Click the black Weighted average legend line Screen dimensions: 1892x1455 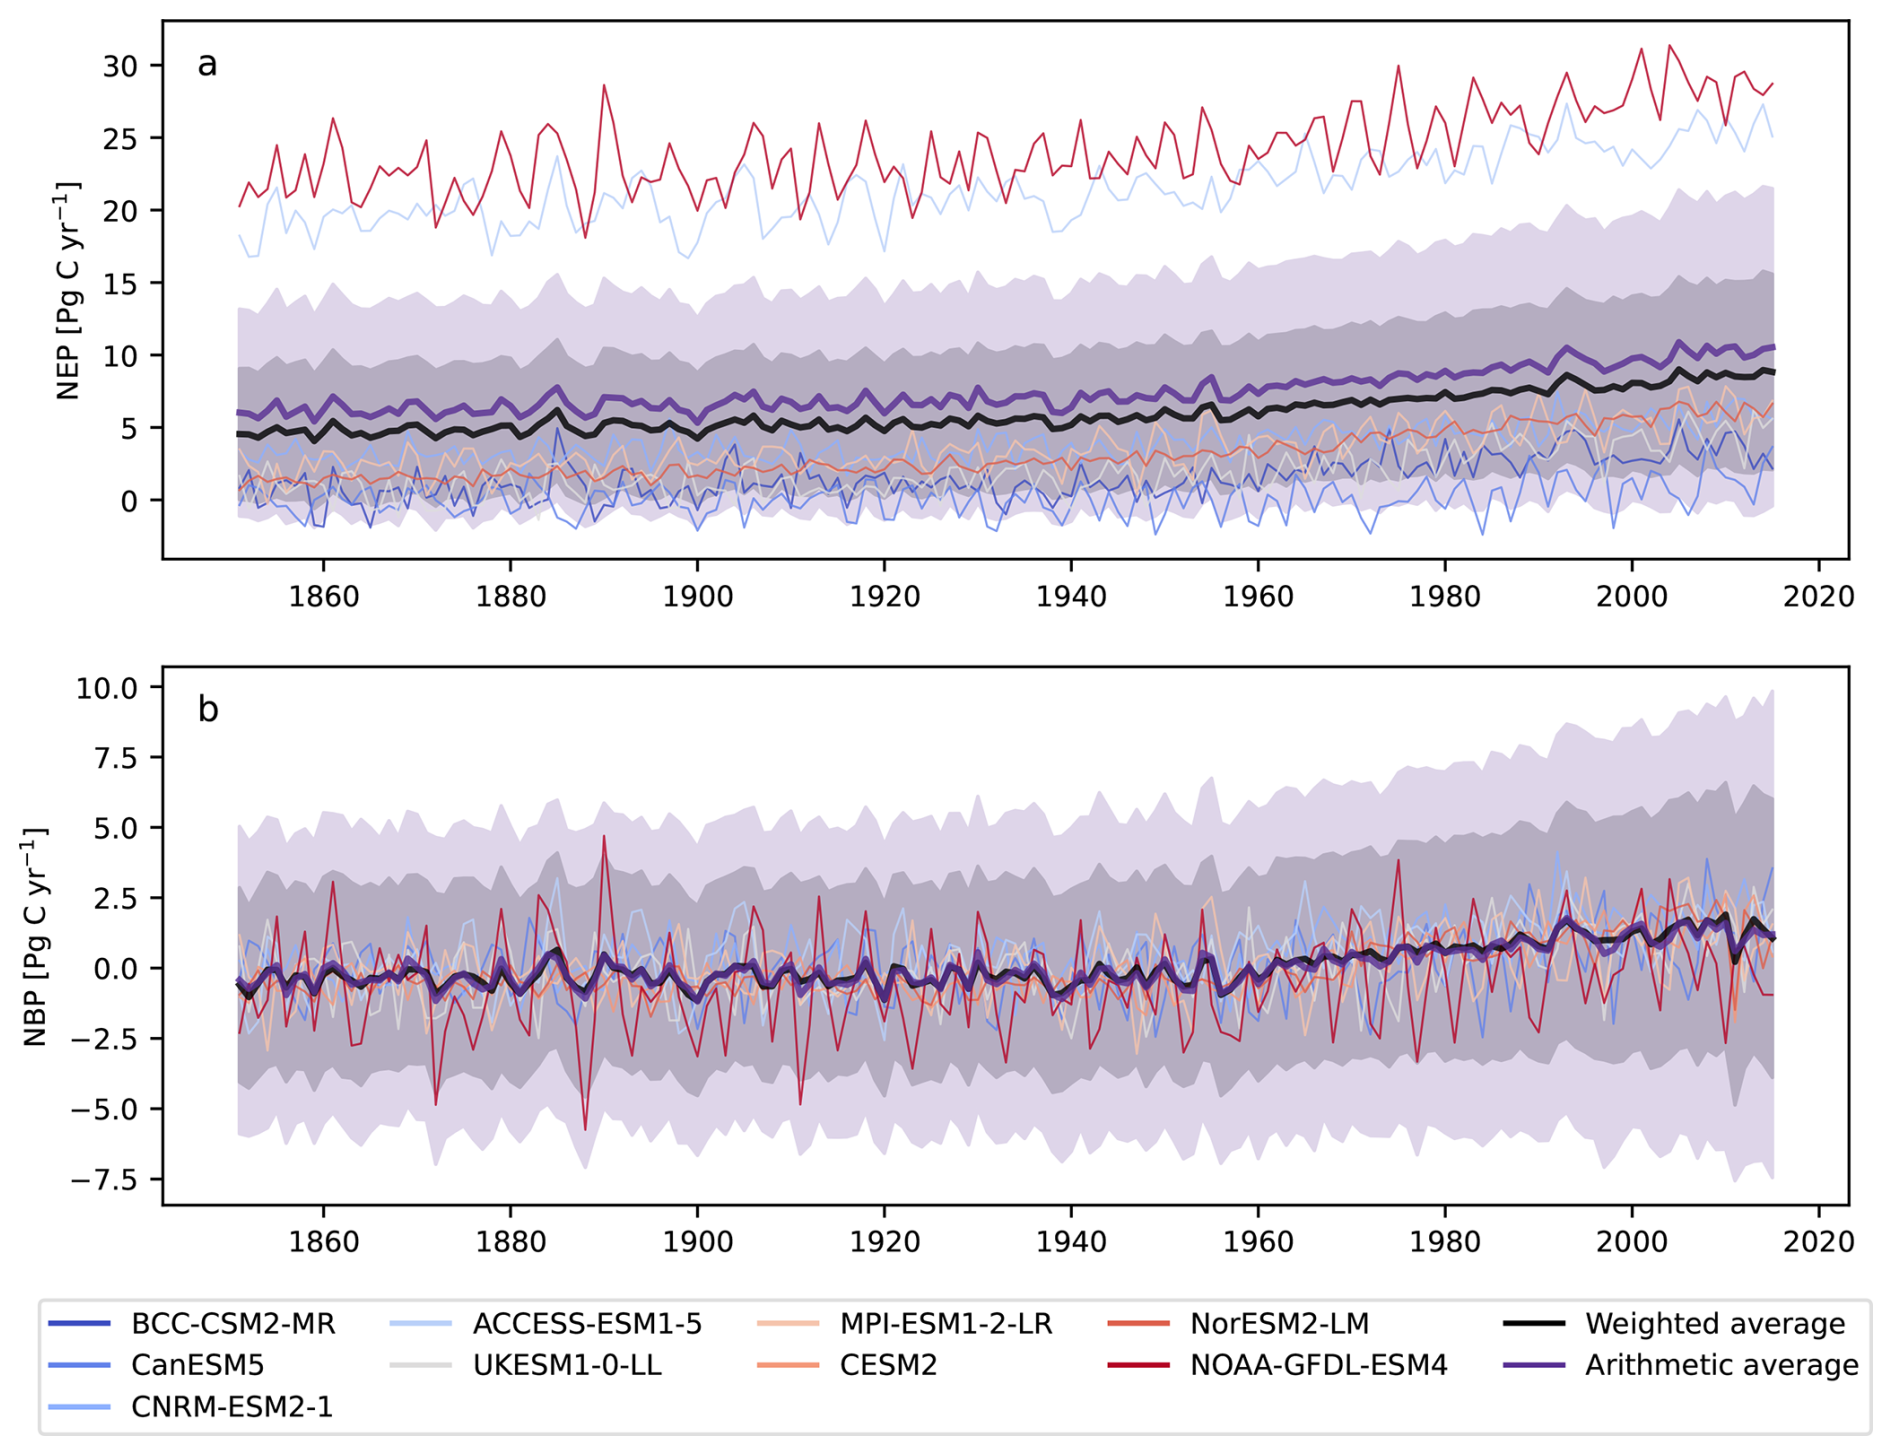1533,1324
